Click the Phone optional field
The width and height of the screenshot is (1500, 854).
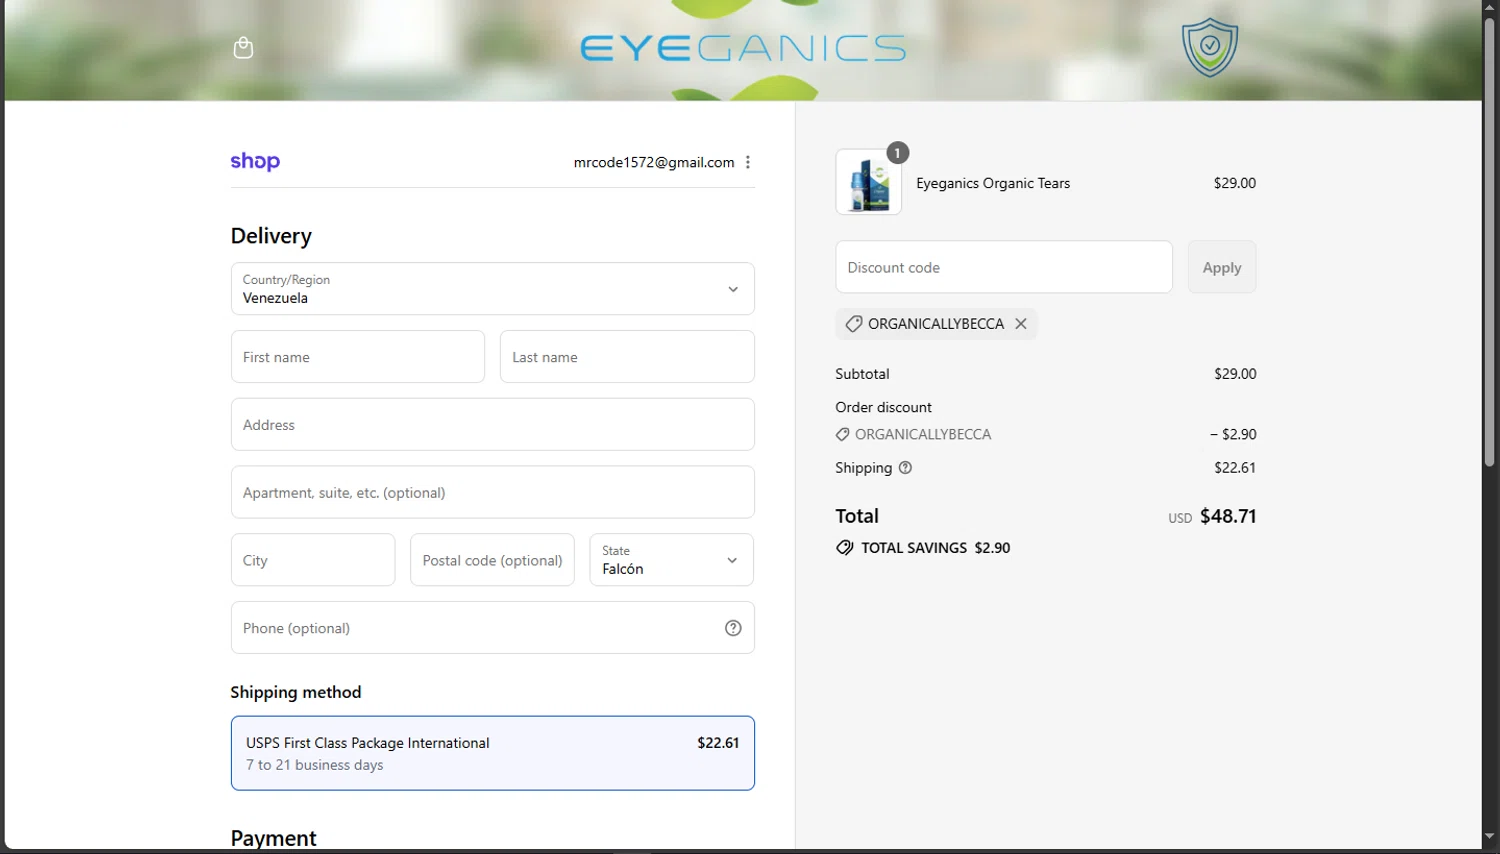point(492,628)
